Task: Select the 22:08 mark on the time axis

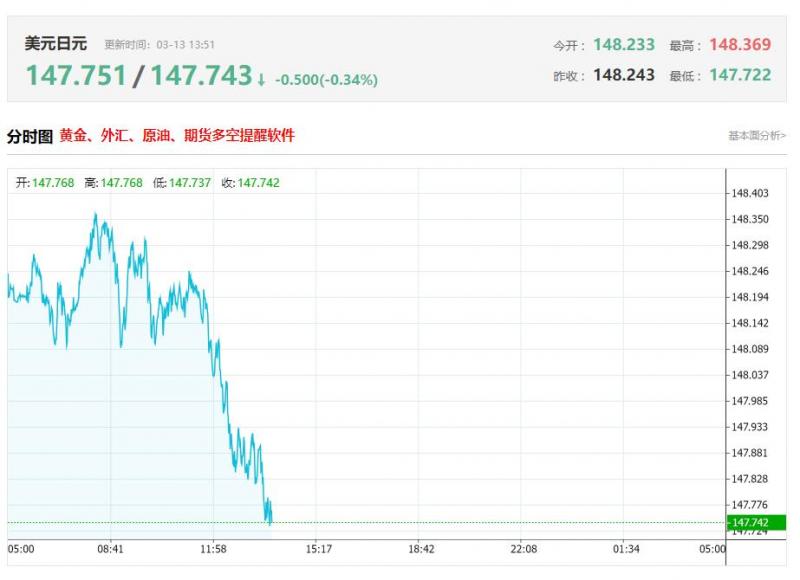Action: (524, 549)
